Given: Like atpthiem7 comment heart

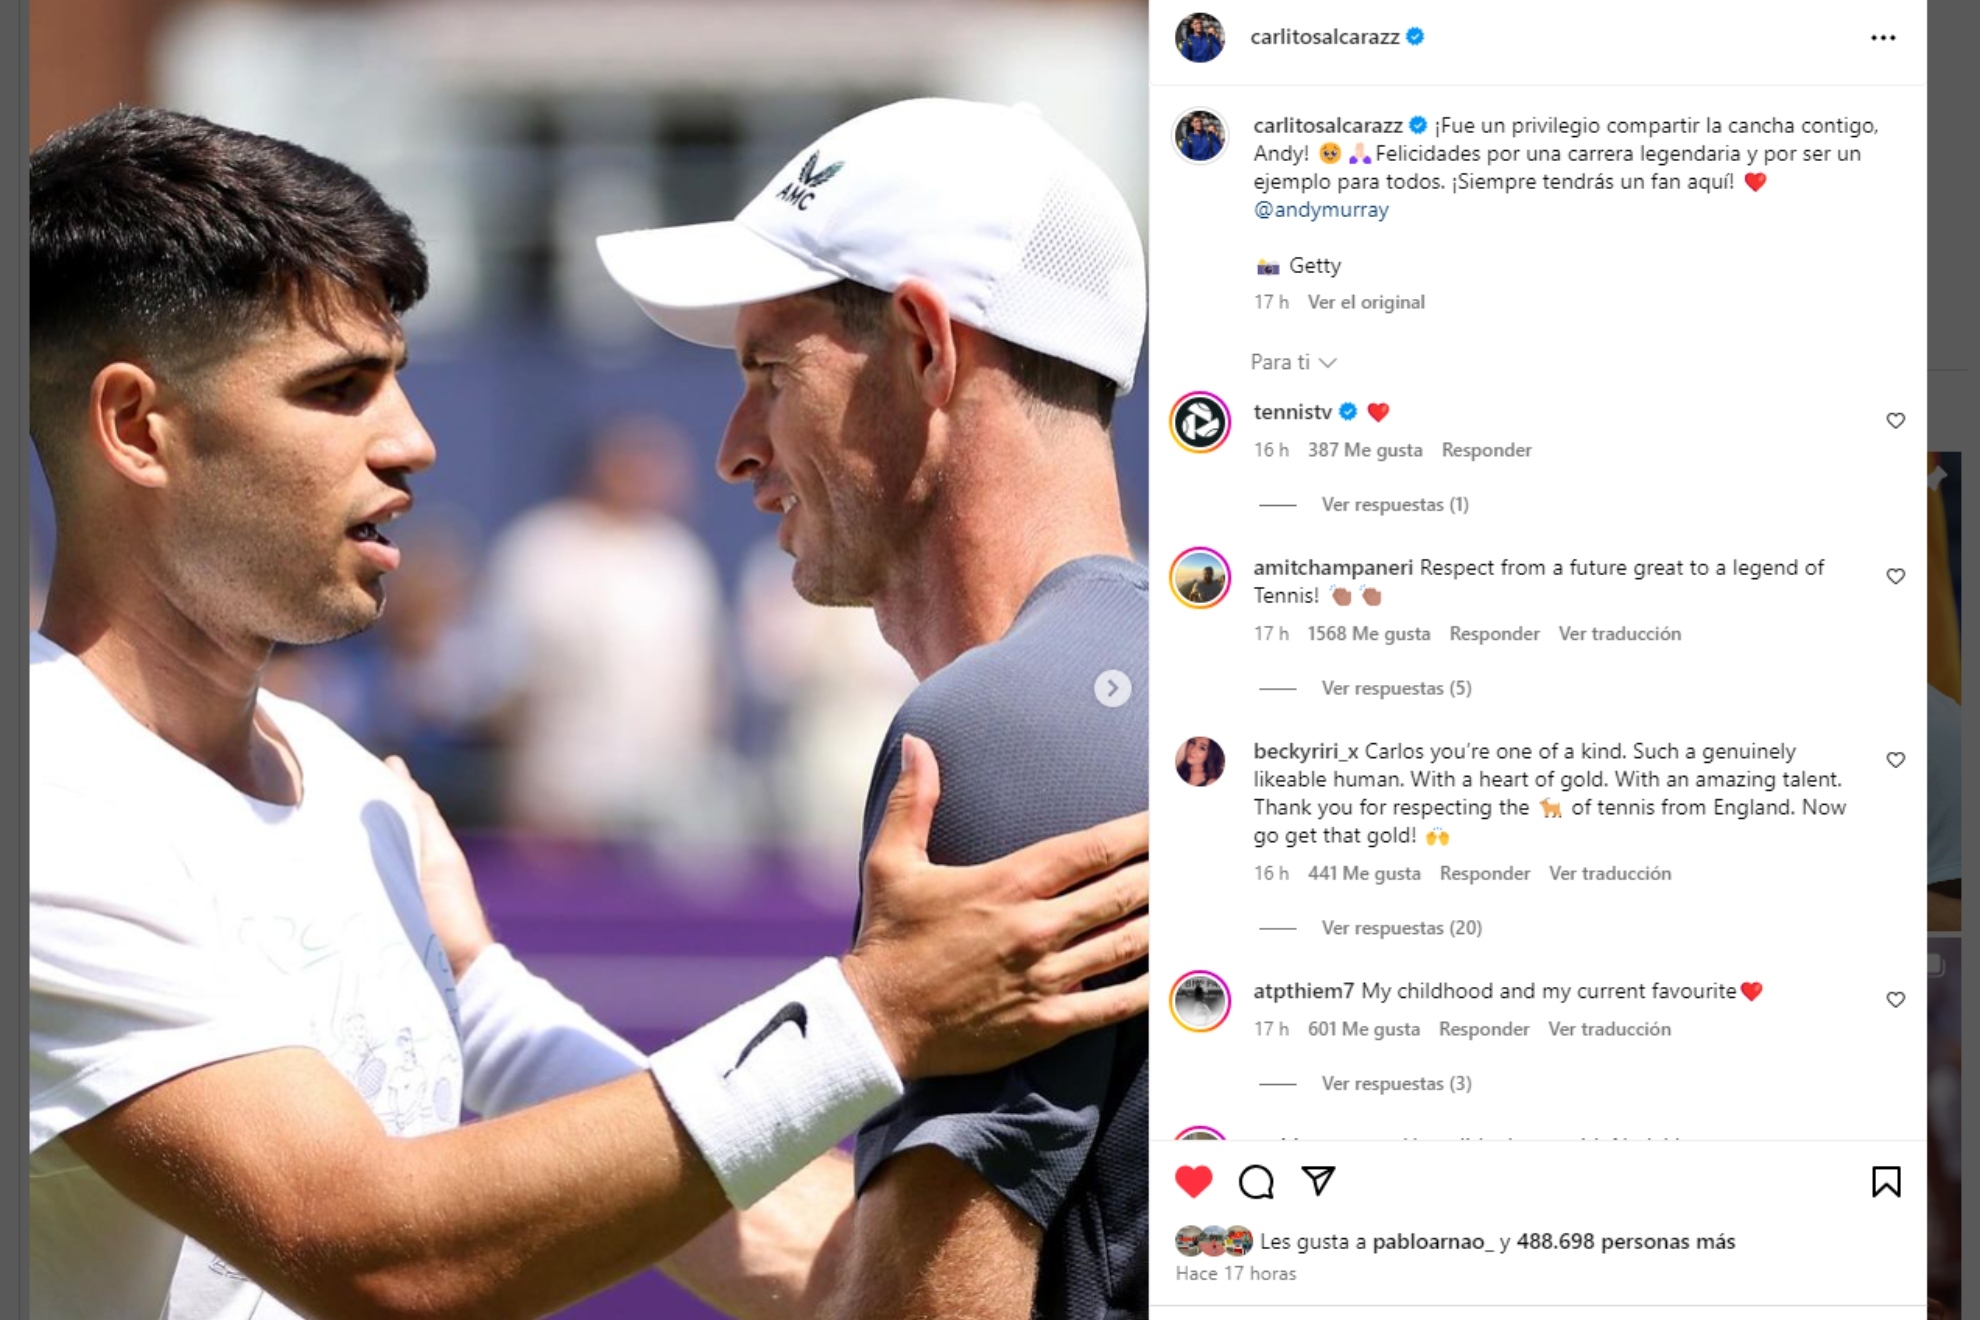Looking at the screenshot, I should point(1895,1000).
